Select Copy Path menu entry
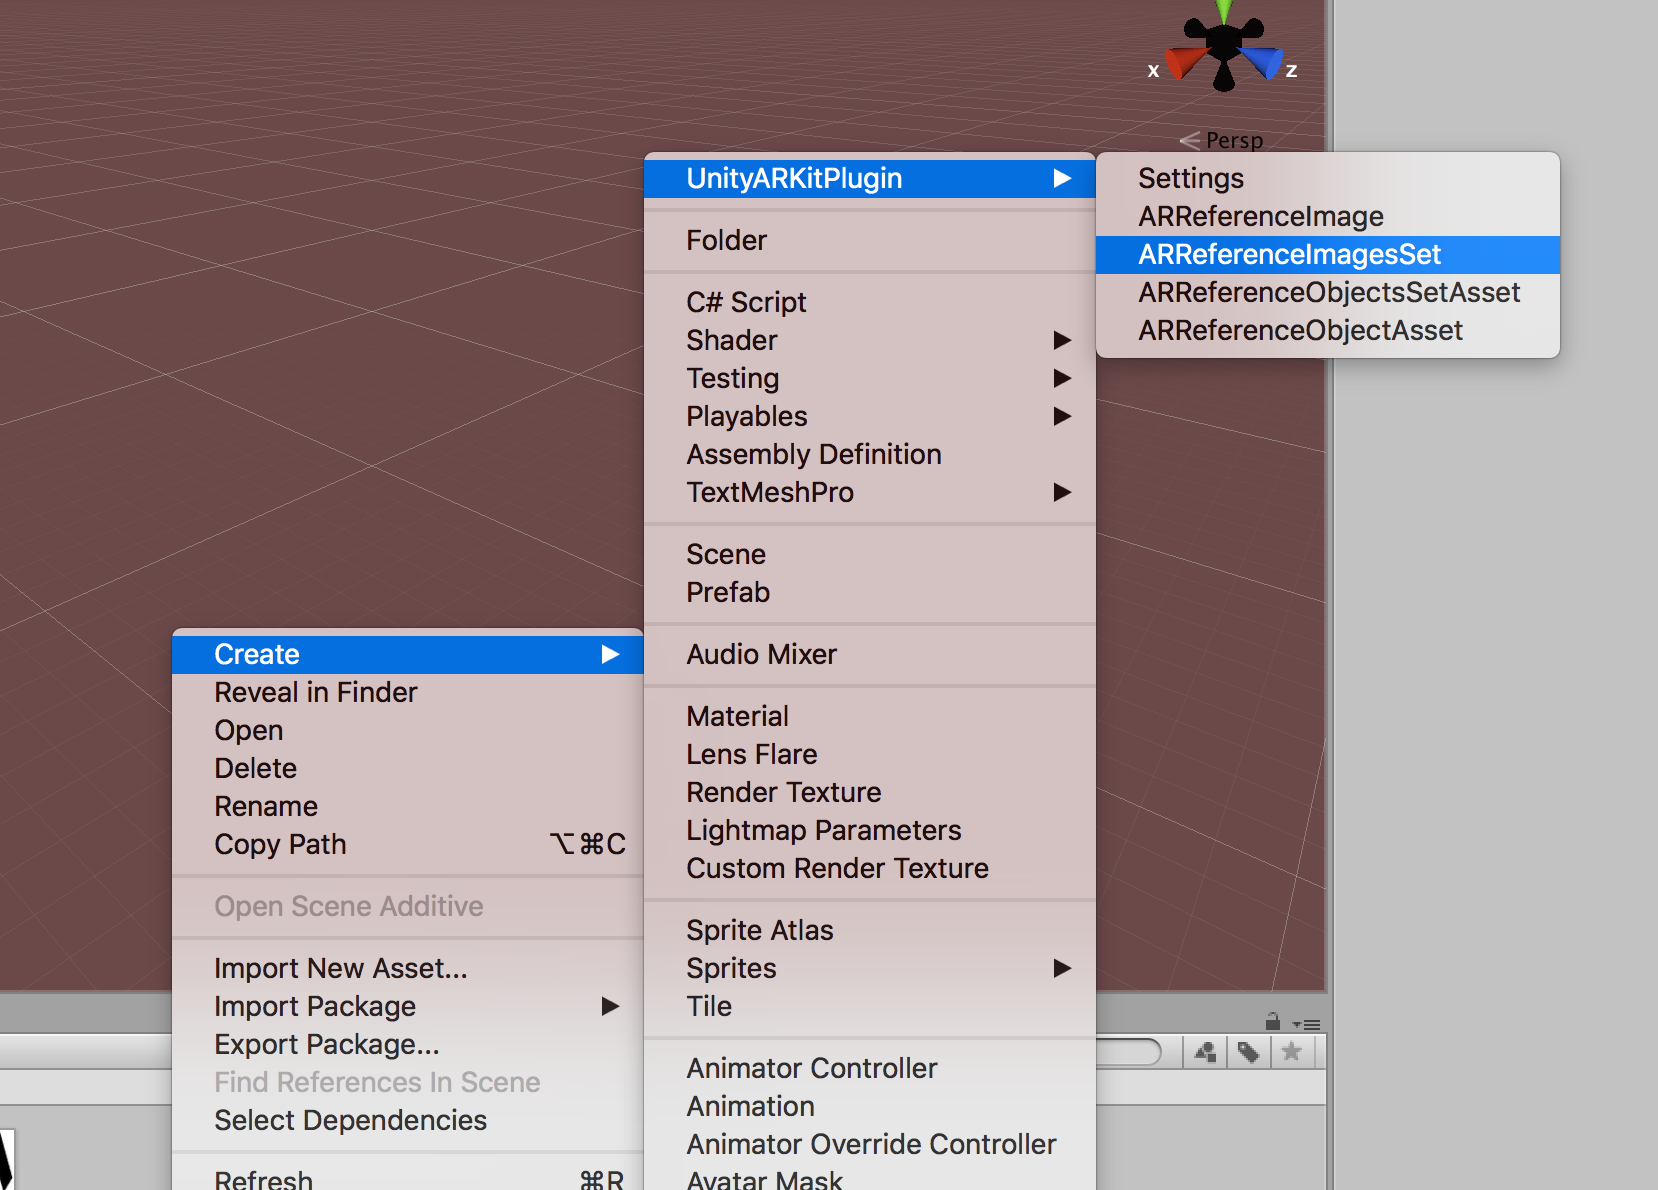The height and width of the screenshot is (1190, 1658). click(408, 844)
